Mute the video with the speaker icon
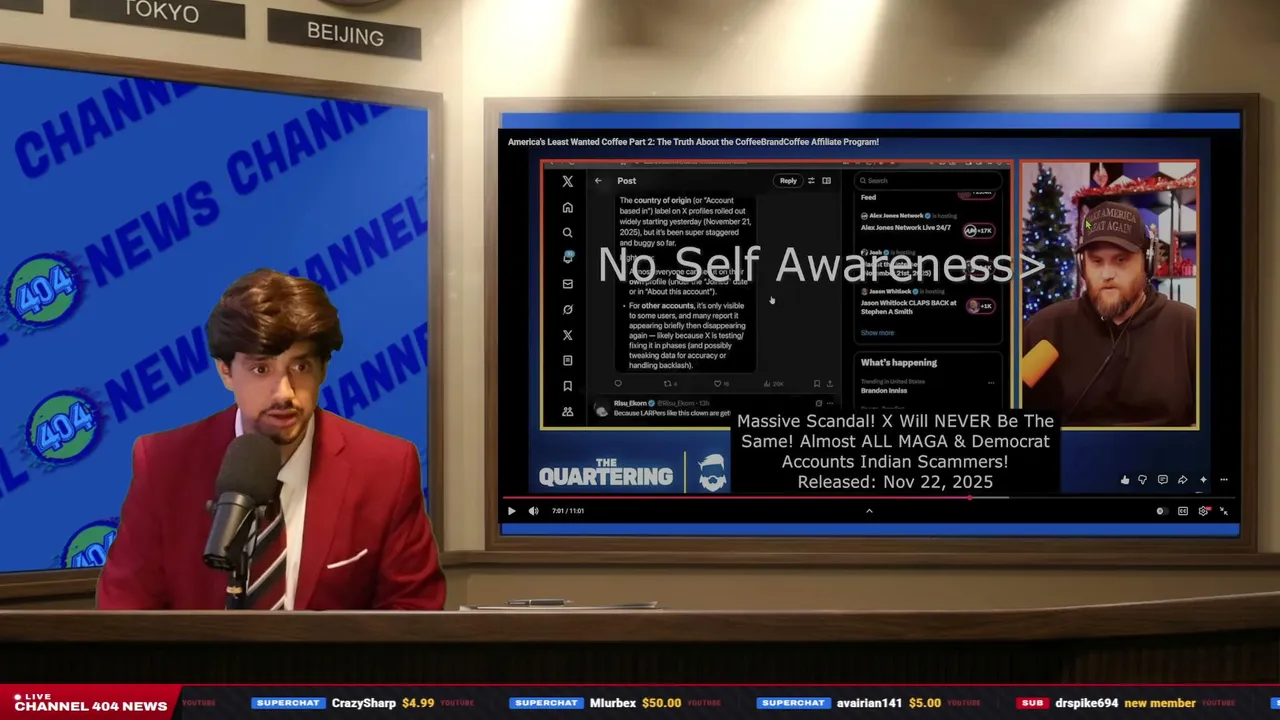 [533, 511]
